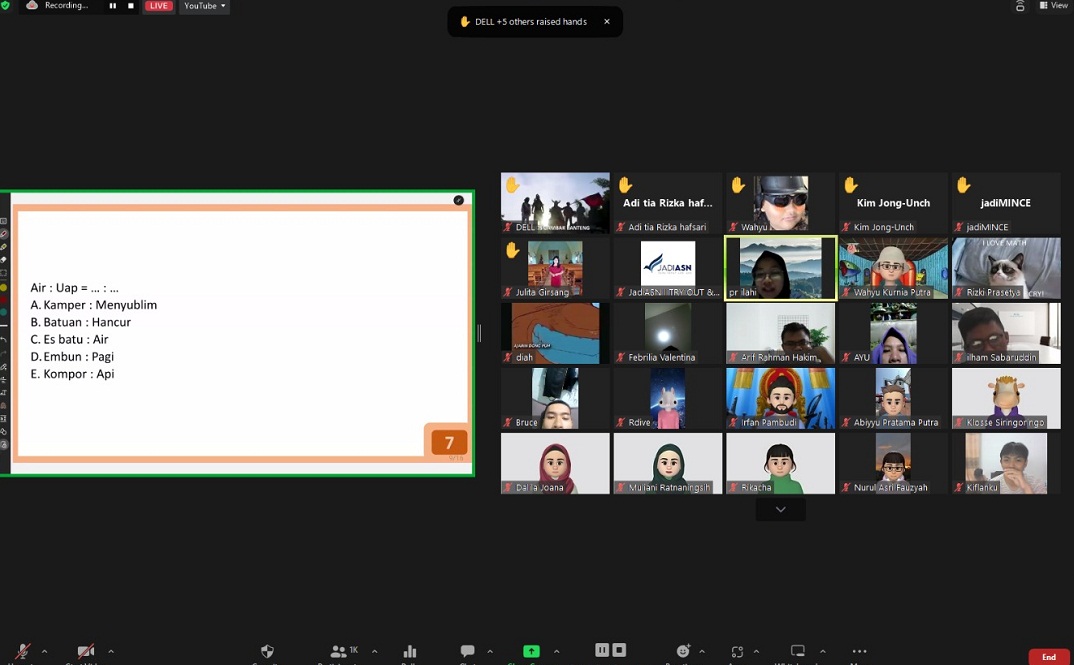Open the Polls bar-chart icon
The height and width of the screenshot is (665, 1074).
tap(410, 652)
